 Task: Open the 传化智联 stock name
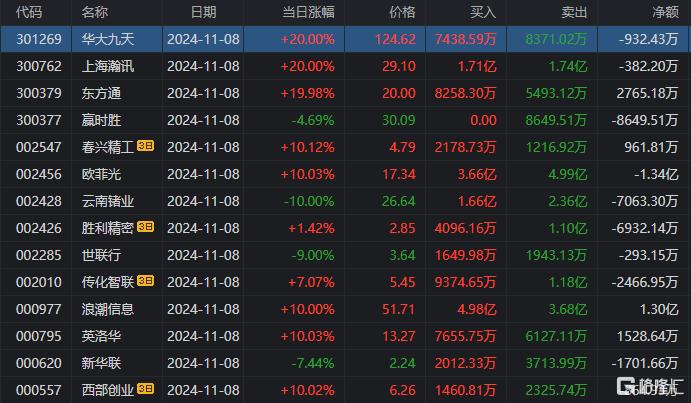point(108,282)
